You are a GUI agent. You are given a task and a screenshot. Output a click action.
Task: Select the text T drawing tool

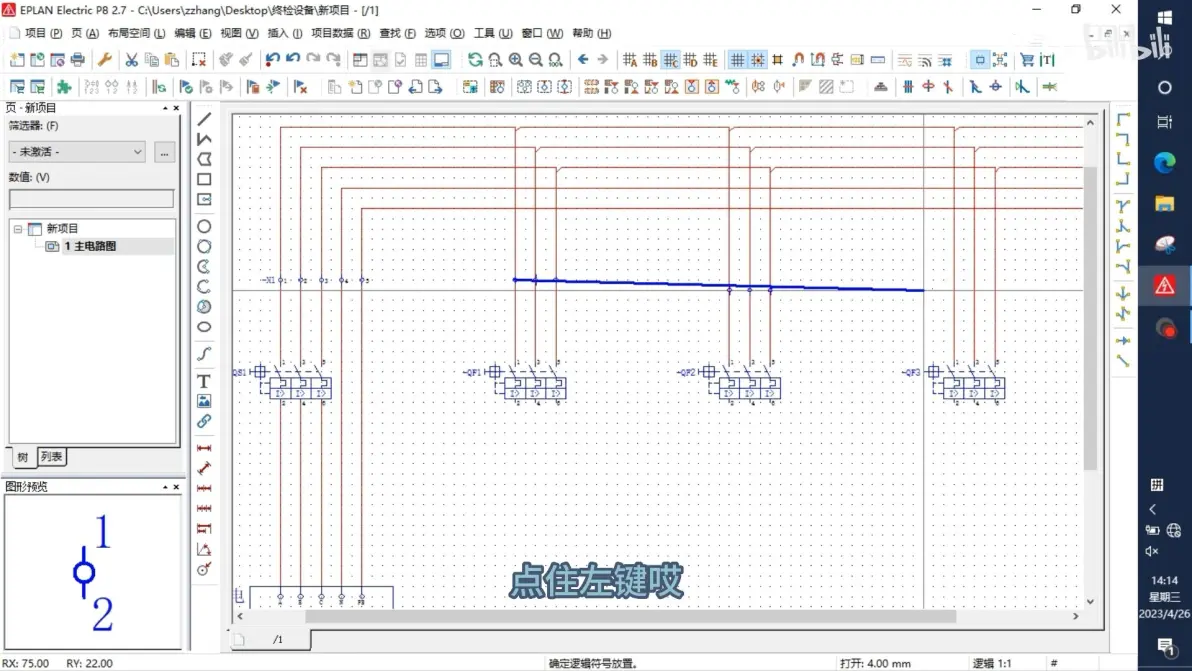click(204, 381)
